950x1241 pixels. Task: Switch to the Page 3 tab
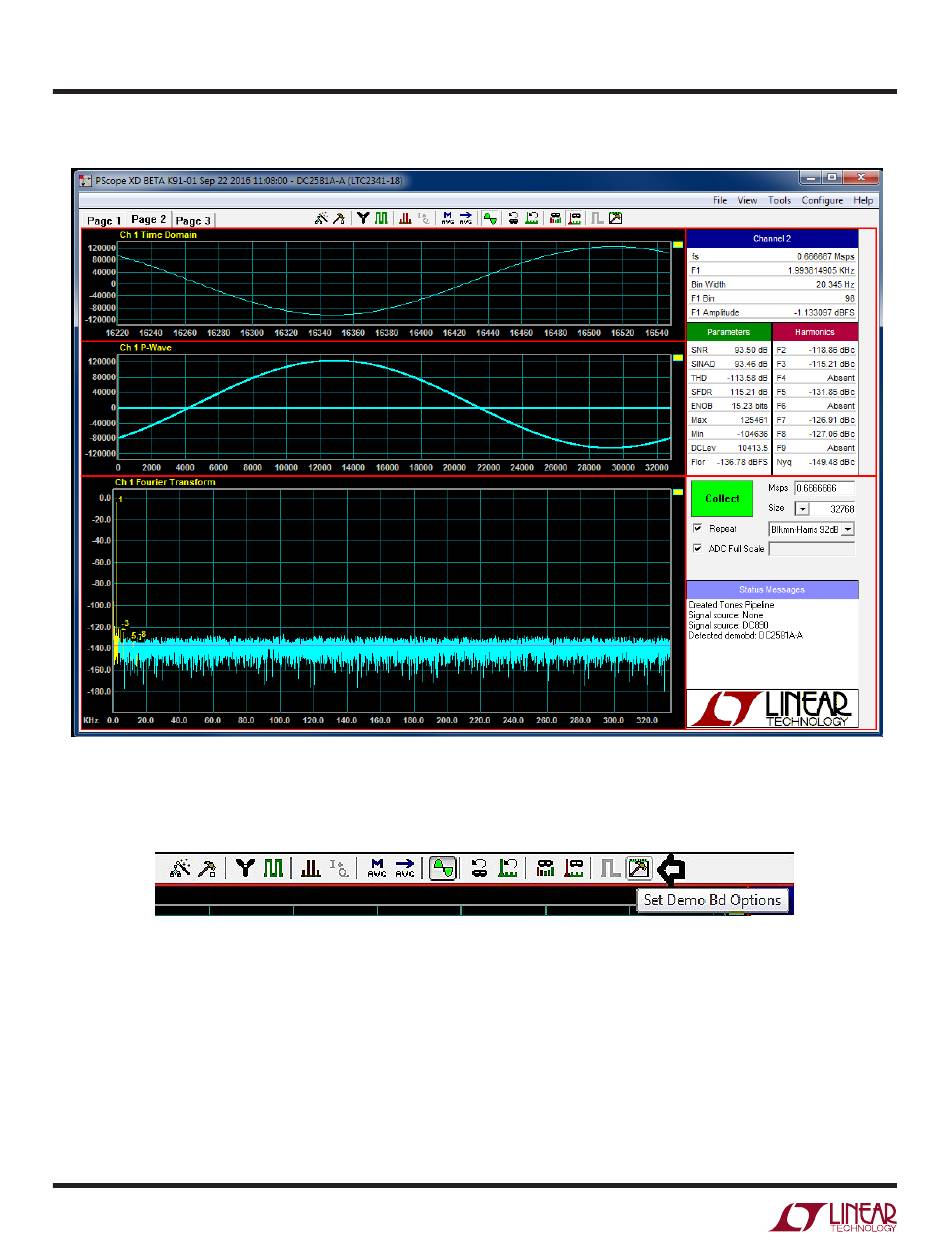tap(193, 220)
